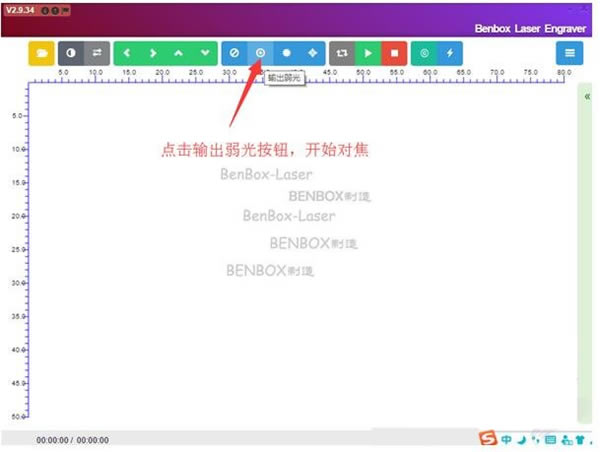The width and height of the screenshot is (600, 452).
Task: Click the blue lightning bolt icon
Action: 450,53
